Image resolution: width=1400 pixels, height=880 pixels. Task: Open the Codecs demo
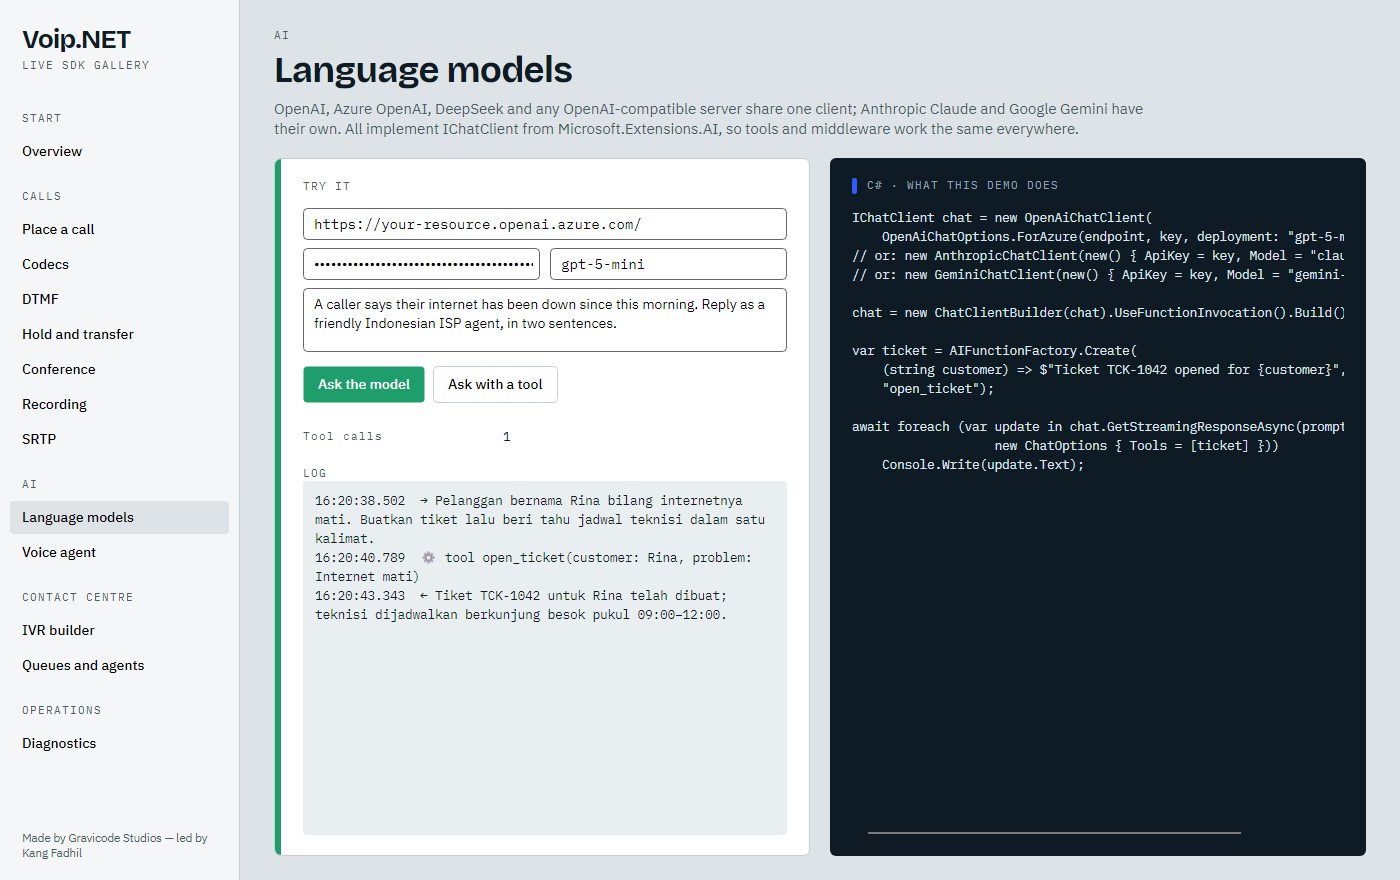point(119,265)
